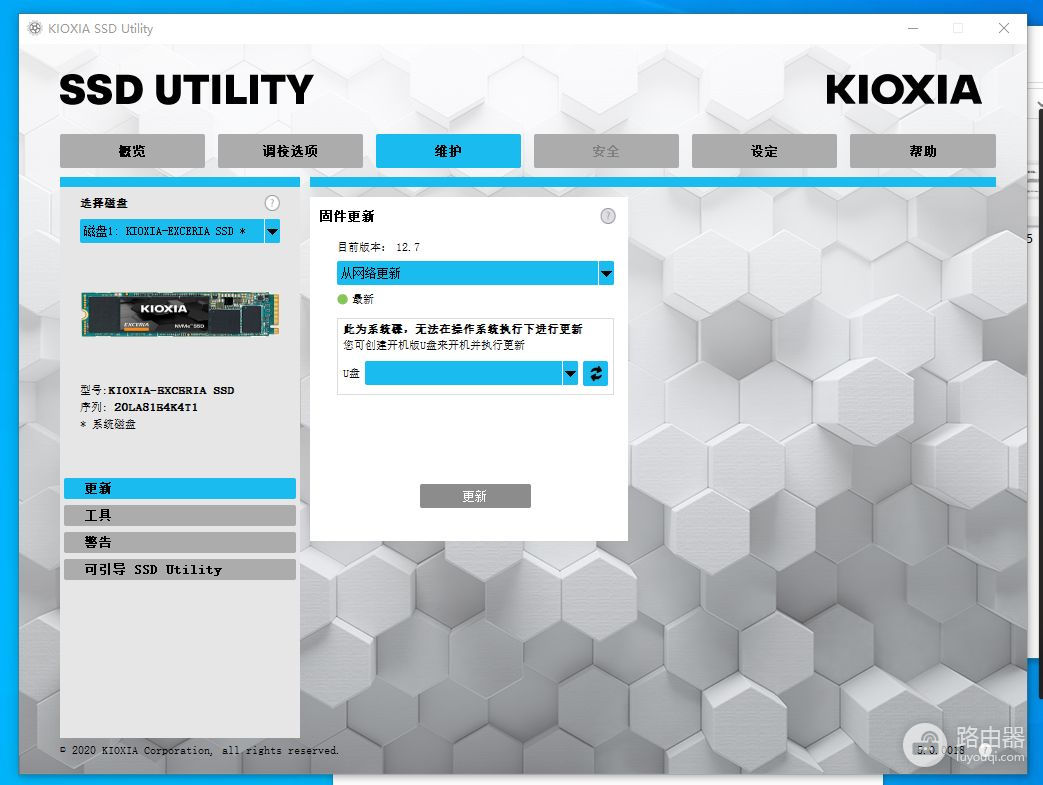Expand the U盘 dropdown arrow

(570, 373)
